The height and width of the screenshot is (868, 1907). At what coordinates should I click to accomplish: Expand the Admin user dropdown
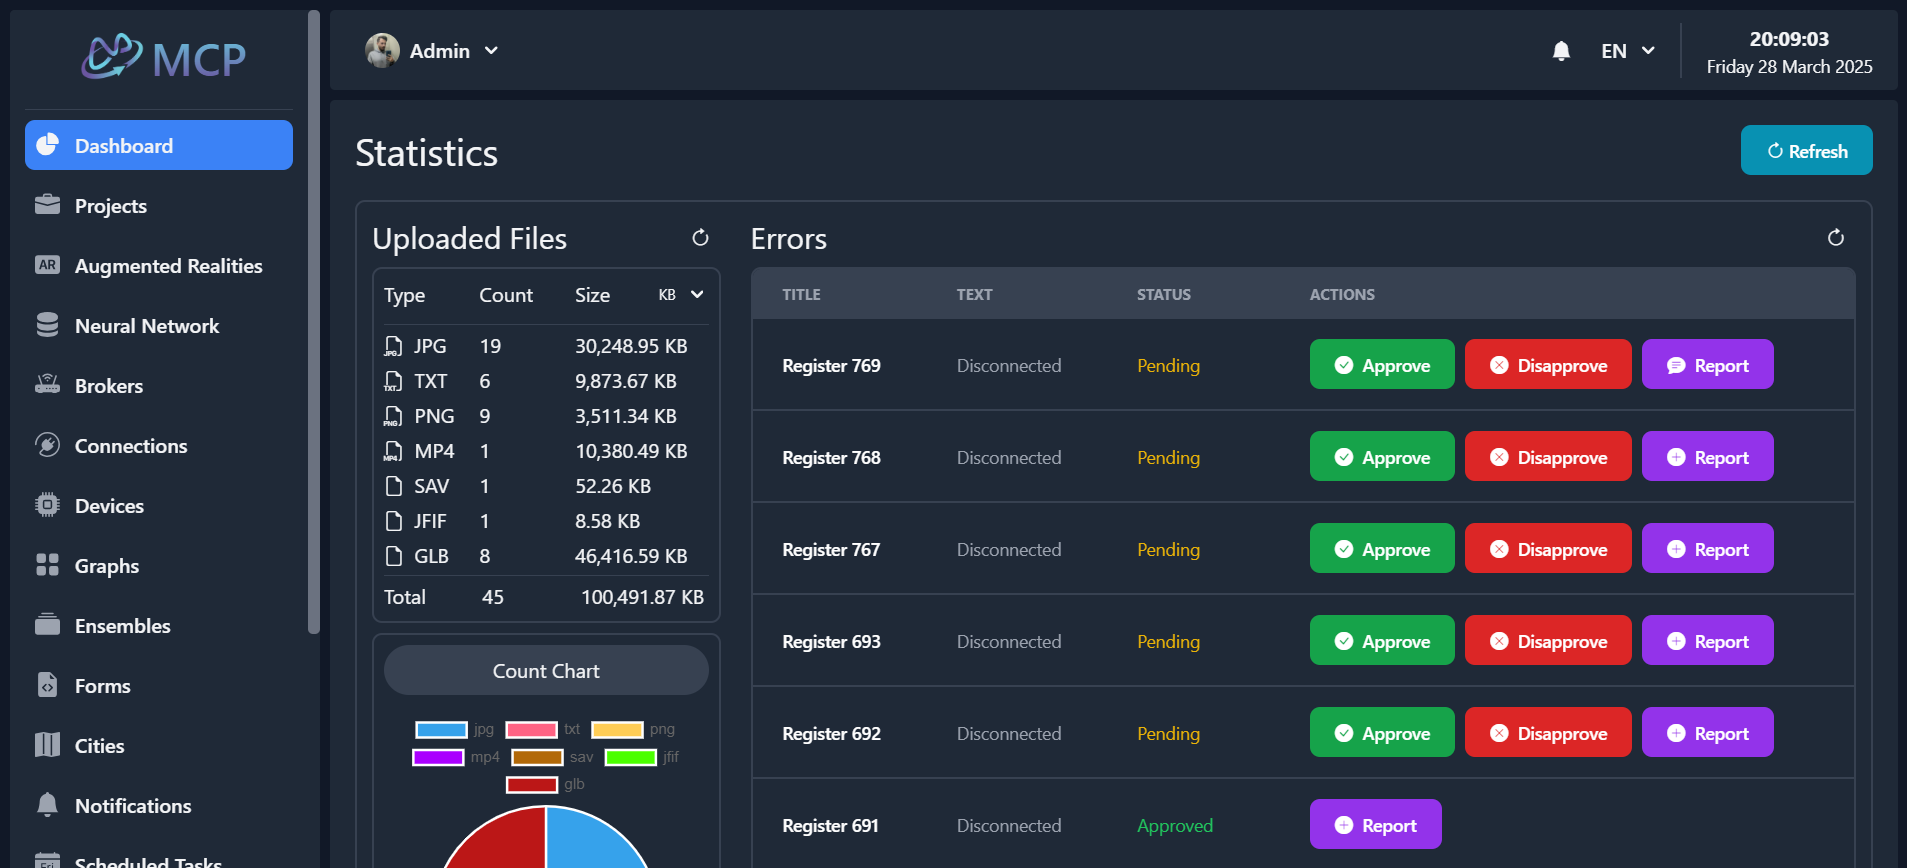491,51
